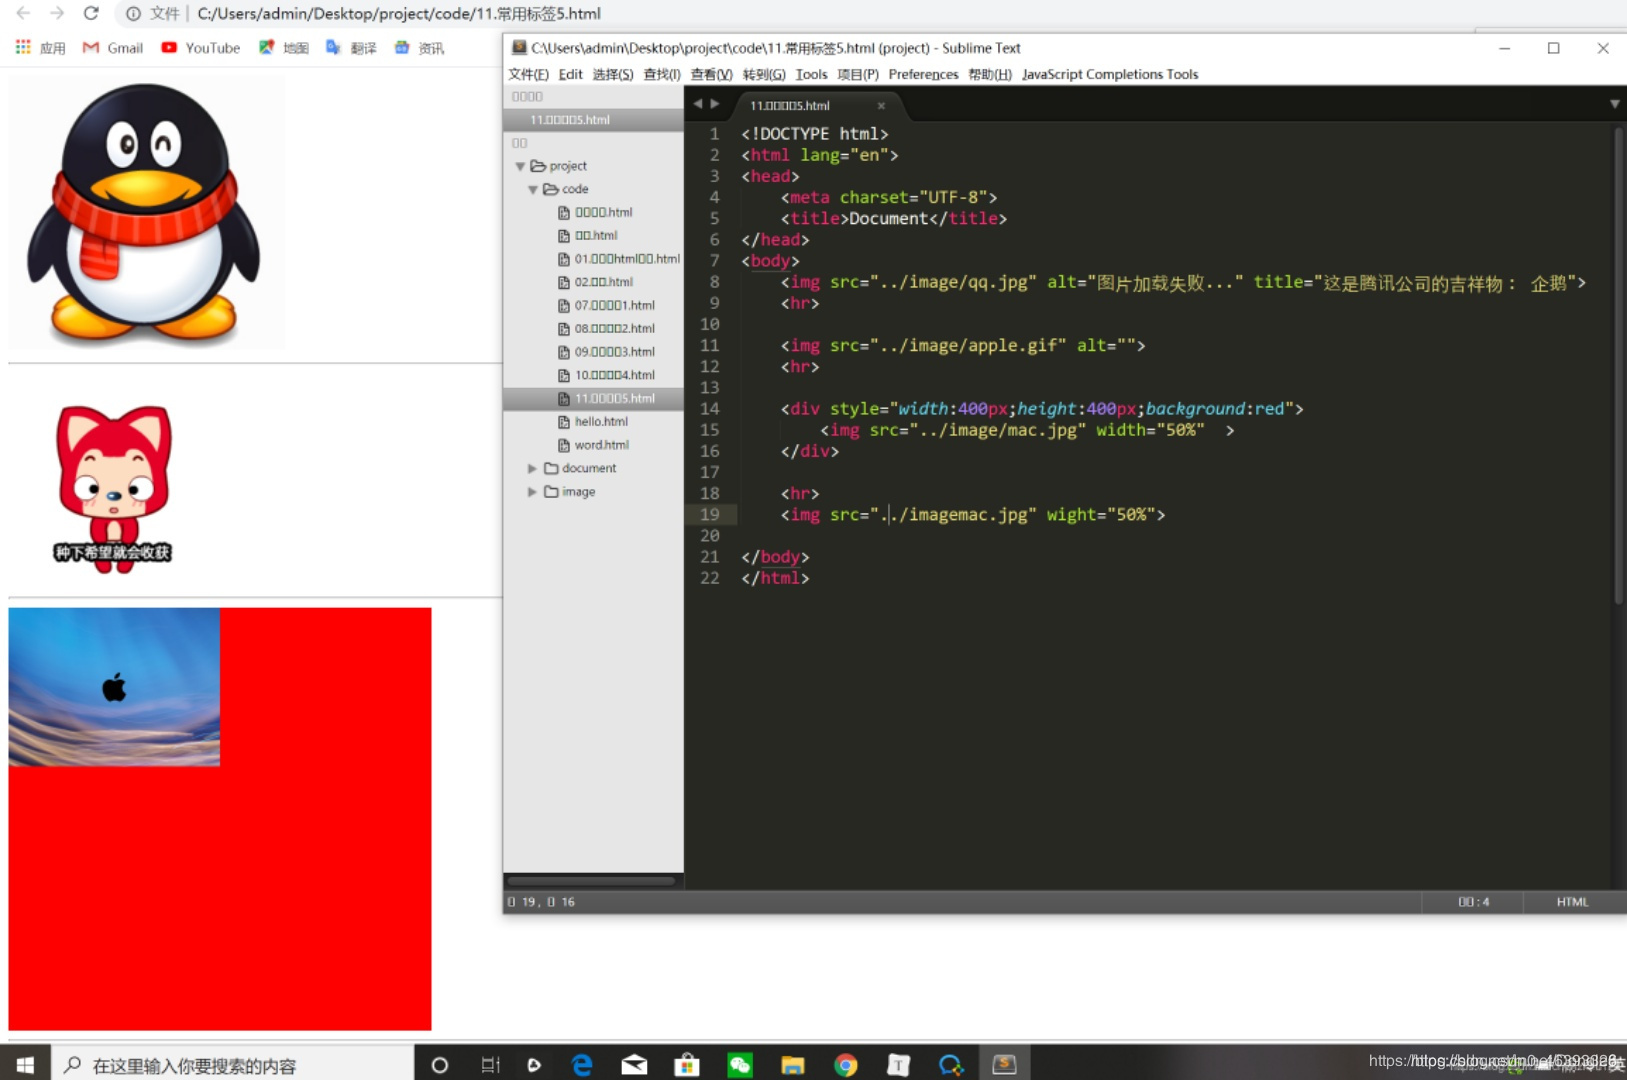This screenshot has width=1627, height=1080.
Task: Open the 项目(P) menu
Action: [858, 74]
